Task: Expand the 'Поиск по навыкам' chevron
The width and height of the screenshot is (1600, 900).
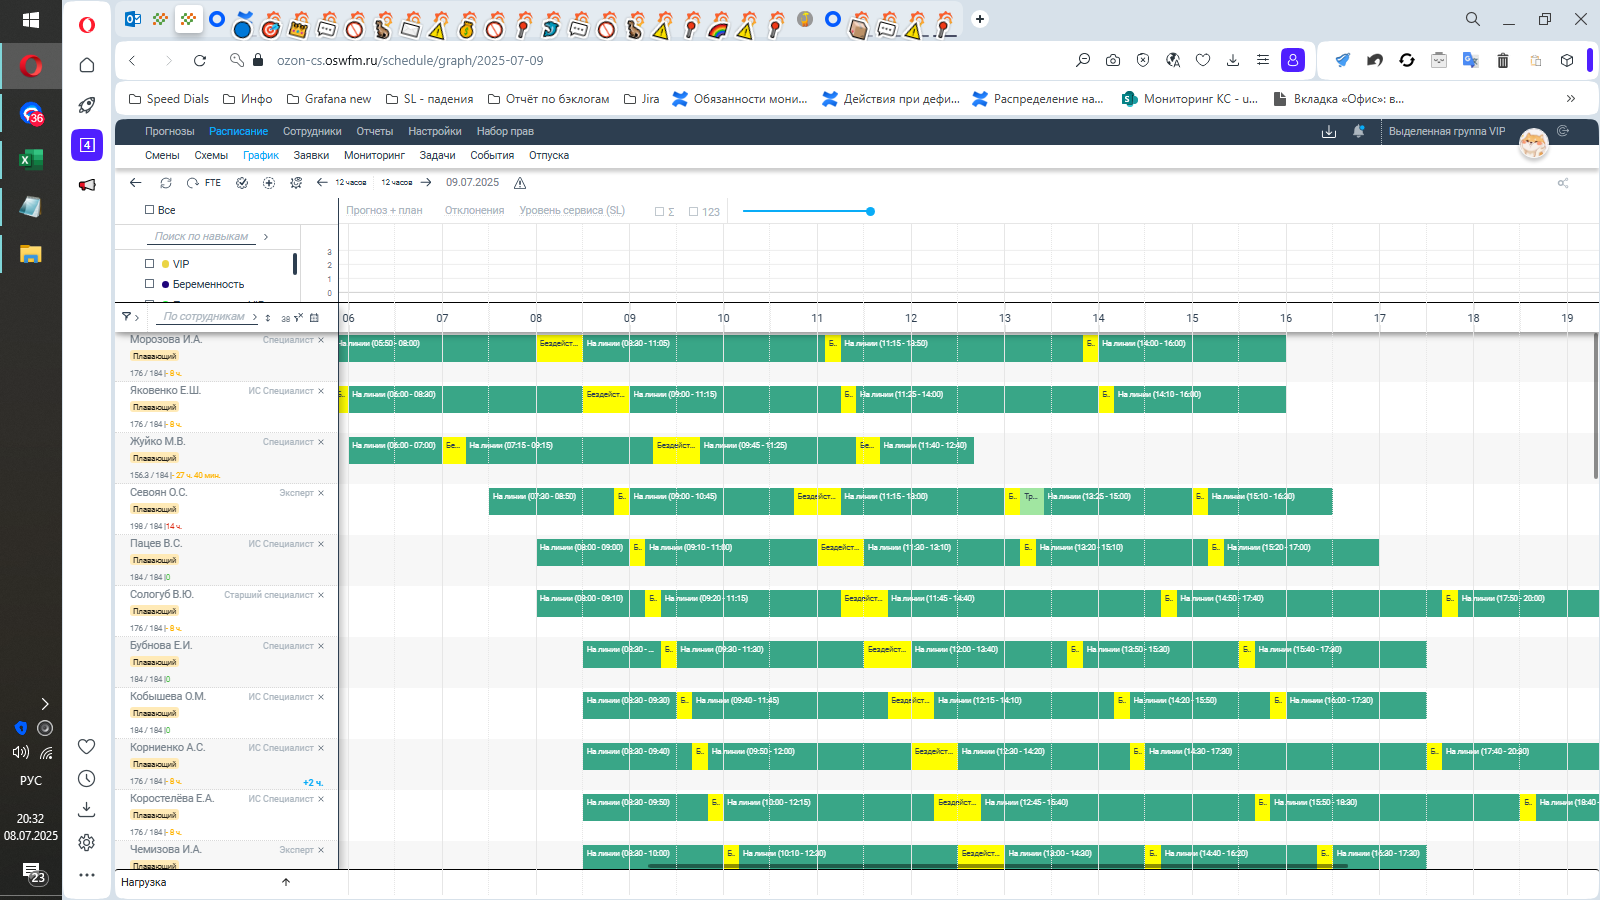Action: pos(266,237)
